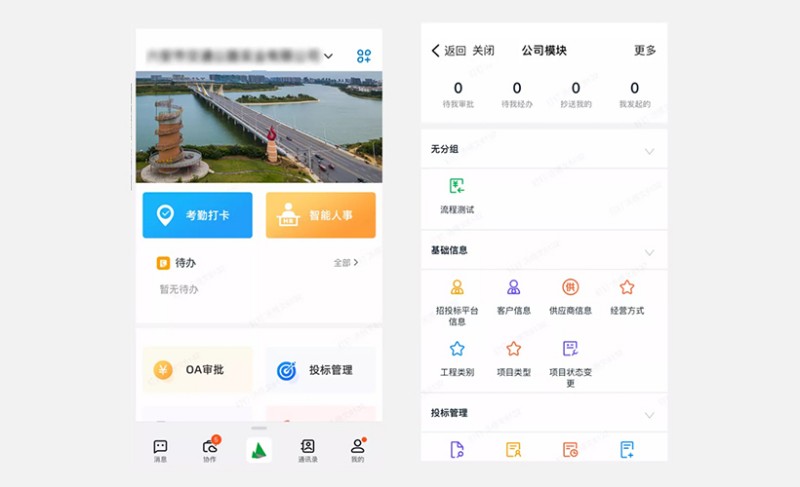Screen dimensions: 800x487
Task: Open 全部 link in 待办 section
Action: pos(346,263)
